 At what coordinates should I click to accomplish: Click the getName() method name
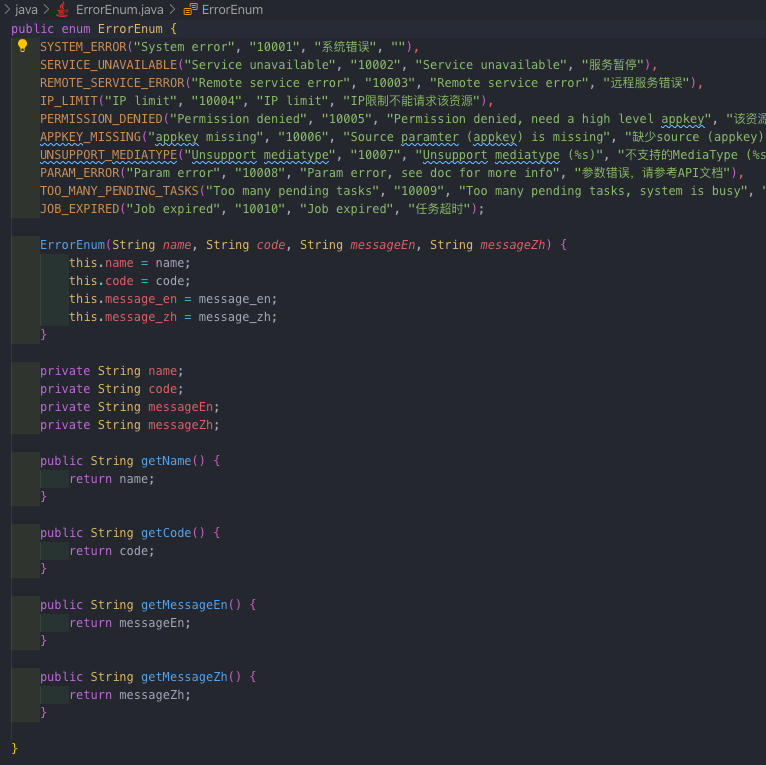(166, 461)
